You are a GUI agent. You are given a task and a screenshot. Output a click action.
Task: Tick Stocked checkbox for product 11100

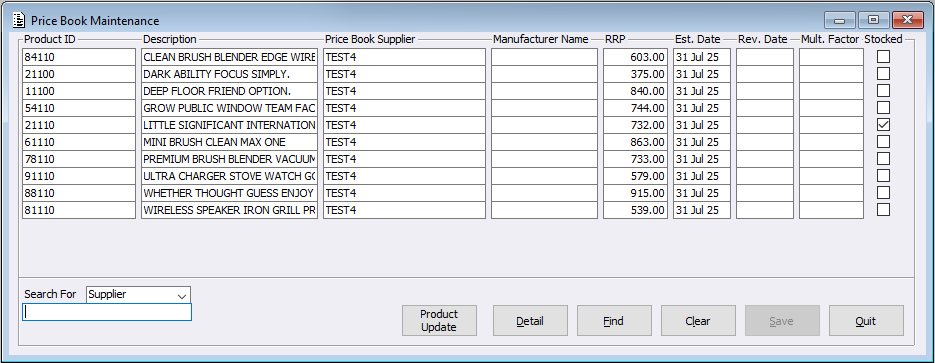[883, 91]
